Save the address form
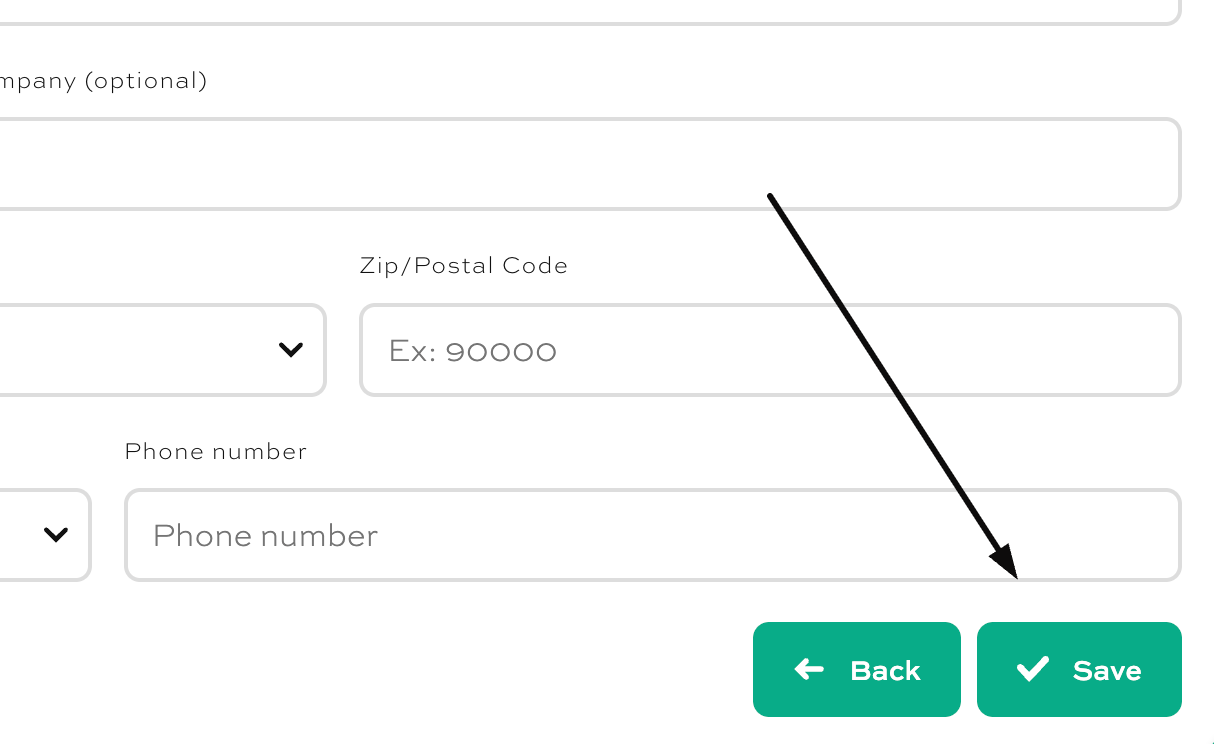 point(1079,669)
